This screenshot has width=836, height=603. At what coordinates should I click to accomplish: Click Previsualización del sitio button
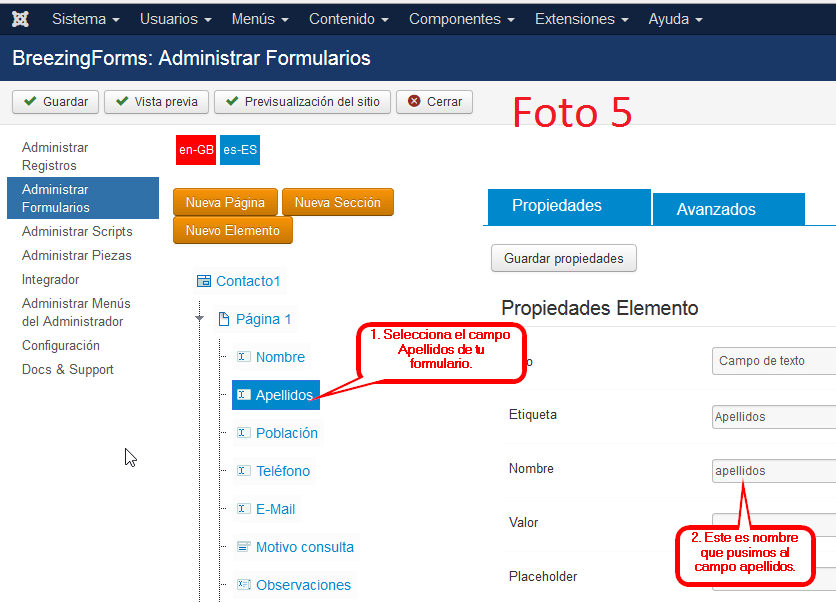pos(302,101)
